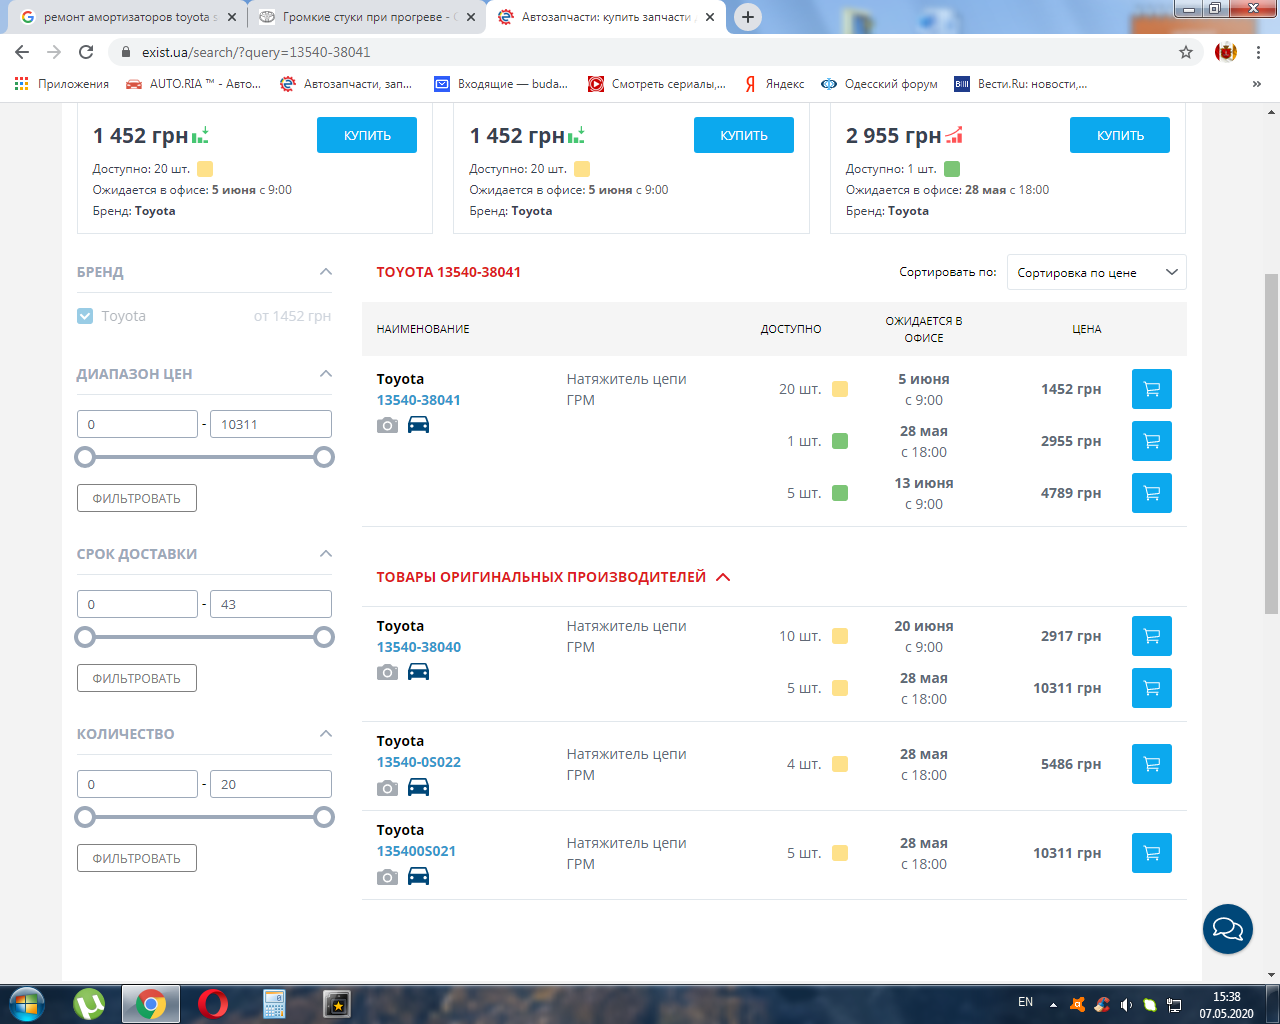Open part link 13540-38040

(x=418, y=647)
